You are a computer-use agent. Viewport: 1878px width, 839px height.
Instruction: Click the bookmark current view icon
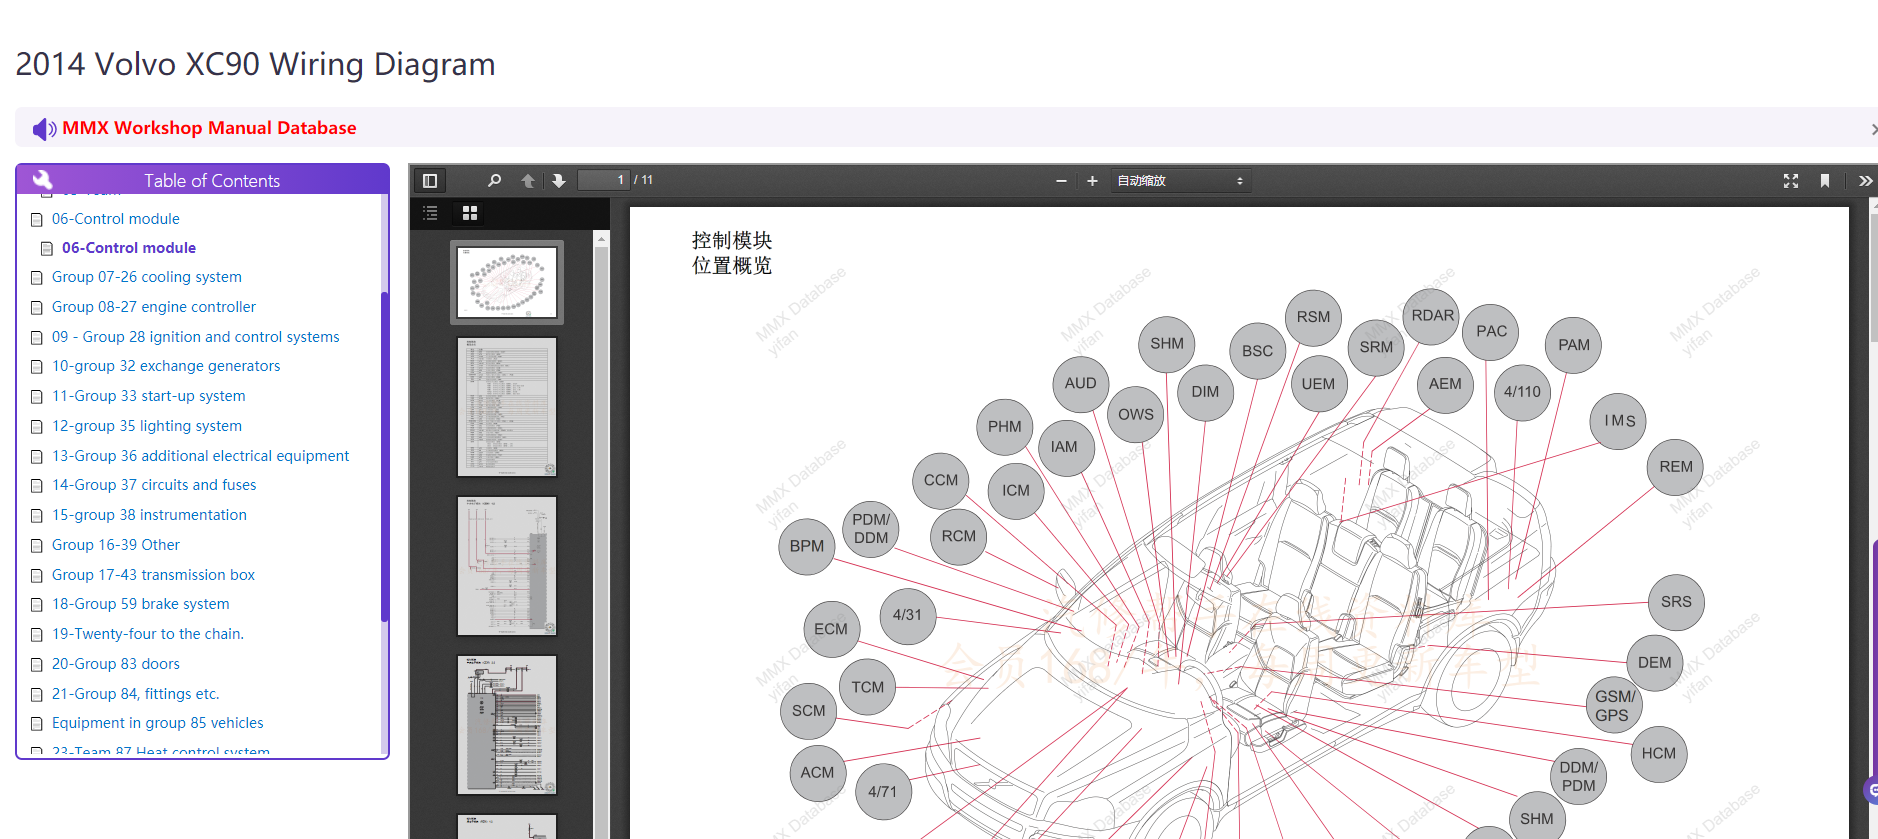click(1825, 181)
